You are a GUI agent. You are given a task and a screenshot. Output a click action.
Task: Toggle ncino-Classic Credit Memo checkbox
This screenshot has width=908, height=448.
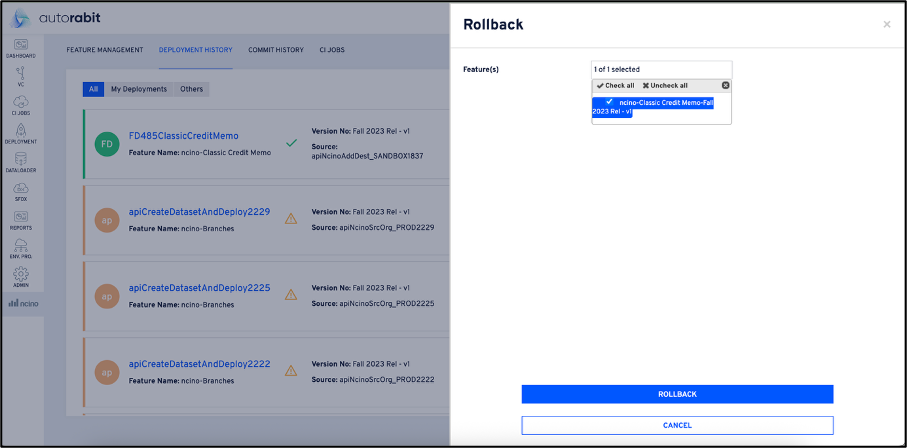(609, 101)
